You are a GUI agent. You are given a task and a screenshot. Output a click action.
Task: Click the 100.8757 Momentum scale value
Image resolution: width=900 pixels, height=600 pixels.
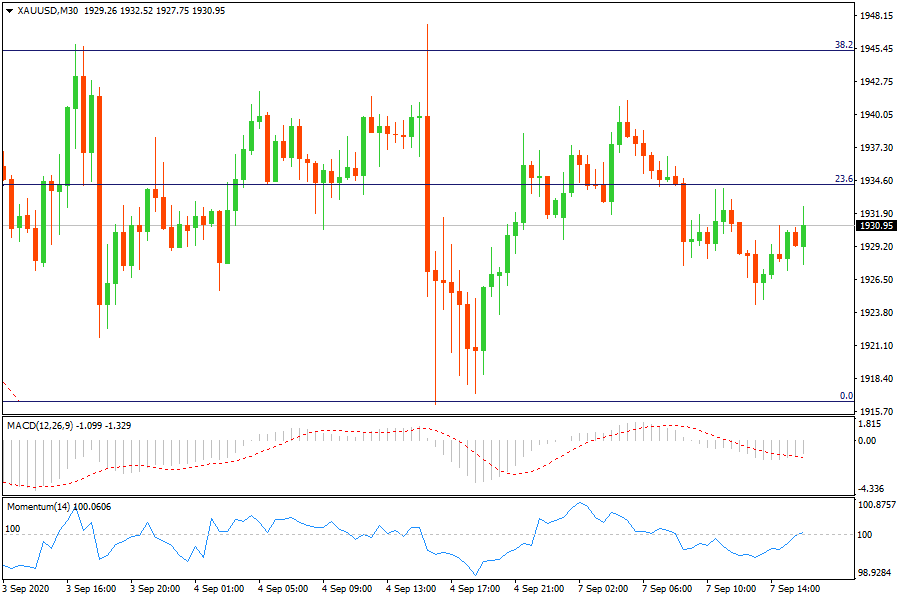[876, 505]
